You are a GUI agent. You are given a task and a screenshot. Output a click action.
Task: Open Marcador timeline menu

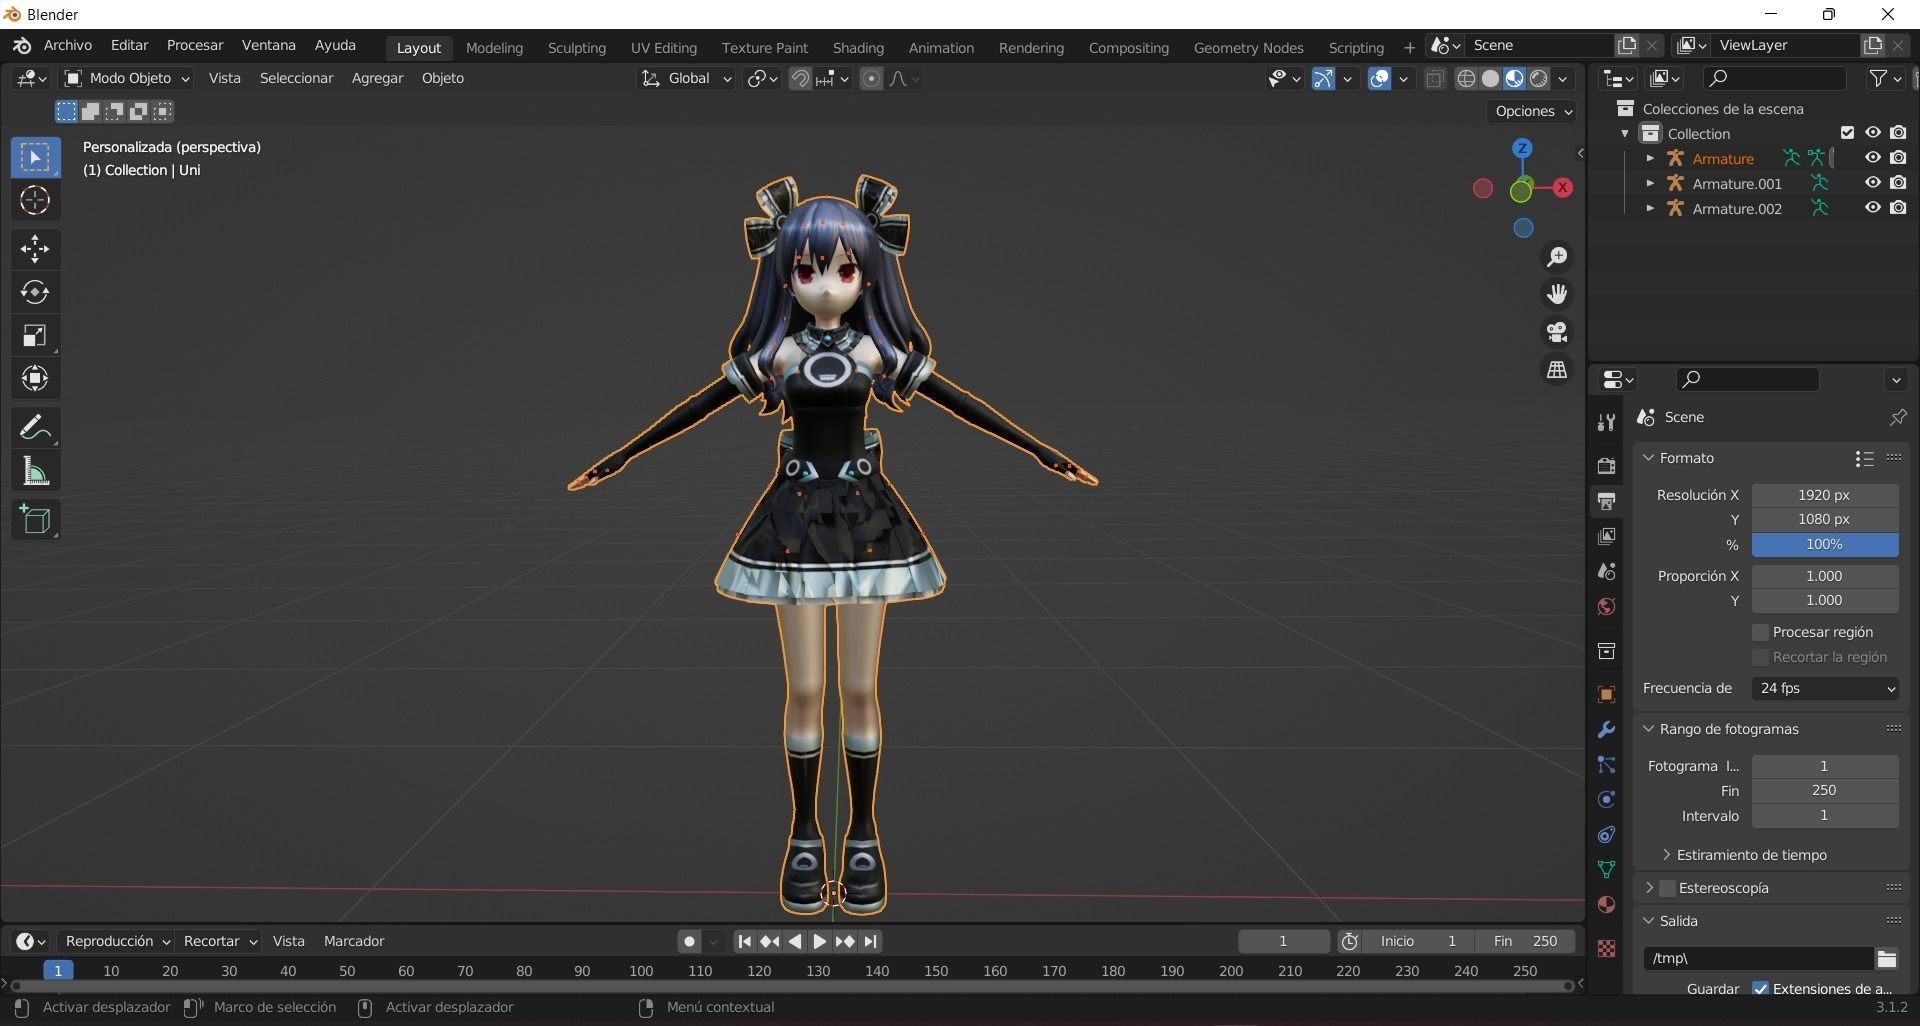tap(354, 942)
